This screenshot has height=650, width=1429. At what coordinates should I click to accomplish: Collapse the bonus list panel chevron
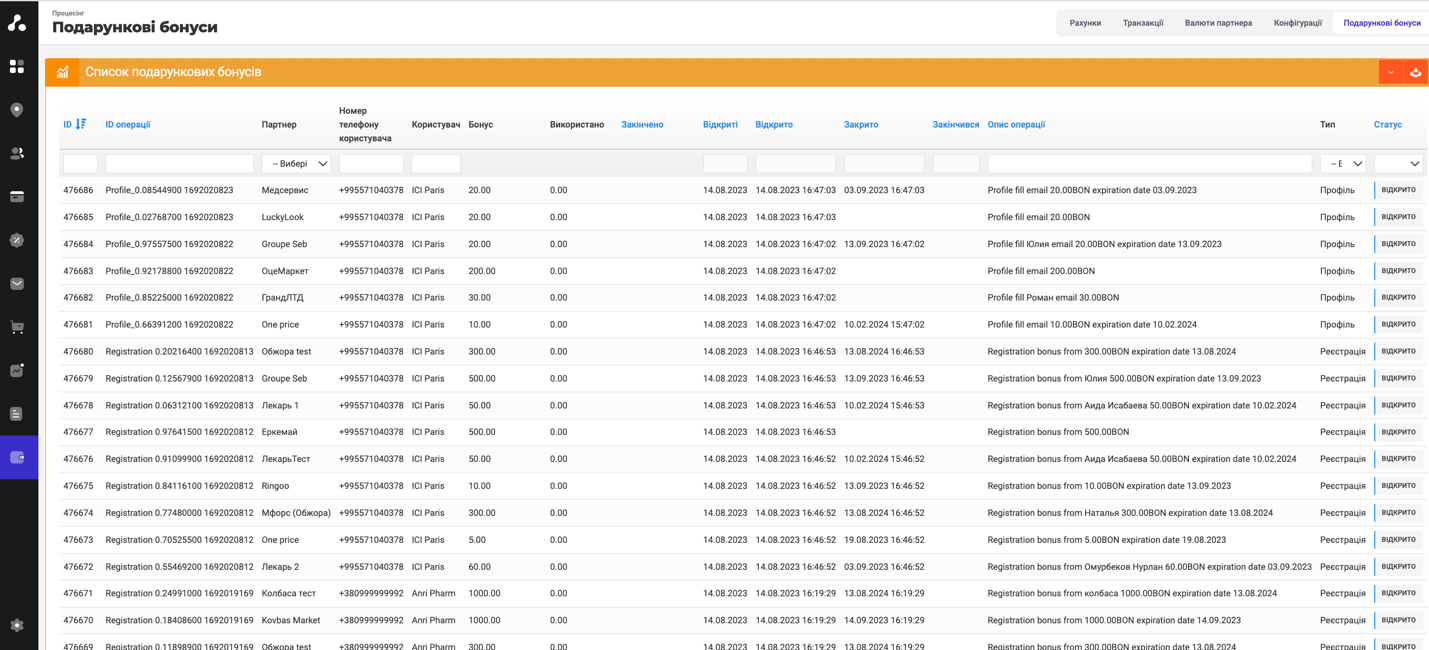tap(1390, 72)
